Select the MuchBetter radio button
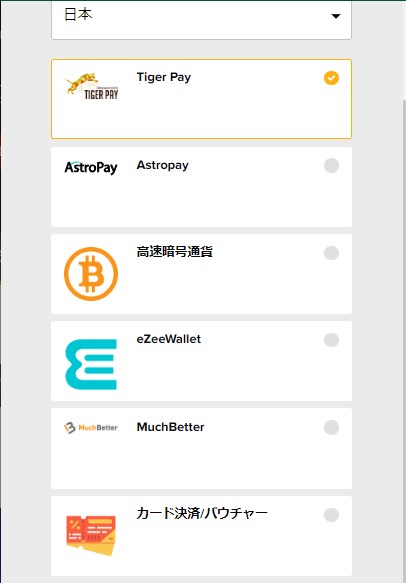Image resolution: width=406 pixels, height=583 pixels. (x=331, y=427)
